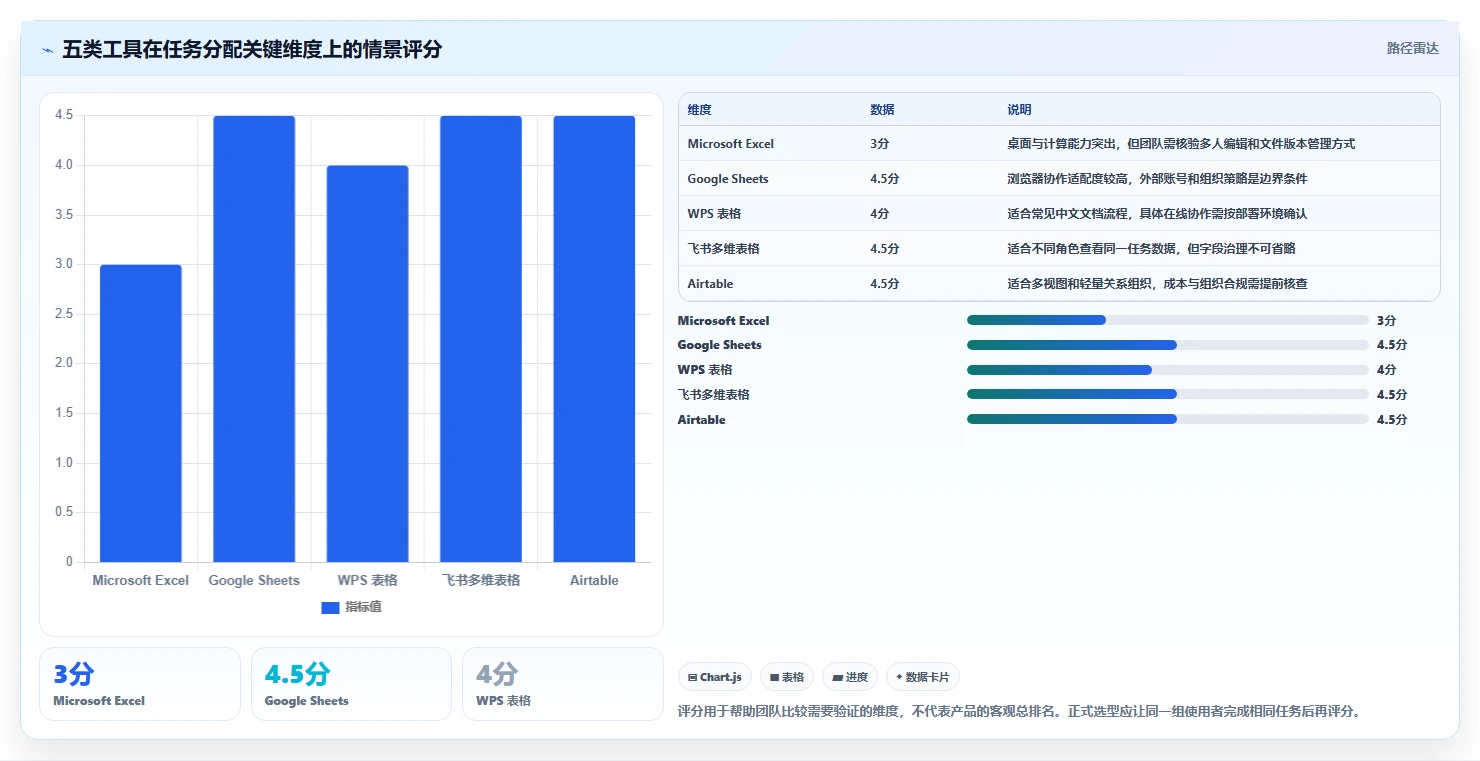
Task: Click the WPS 表格 x-axis label
Action: tap(367, 581)
